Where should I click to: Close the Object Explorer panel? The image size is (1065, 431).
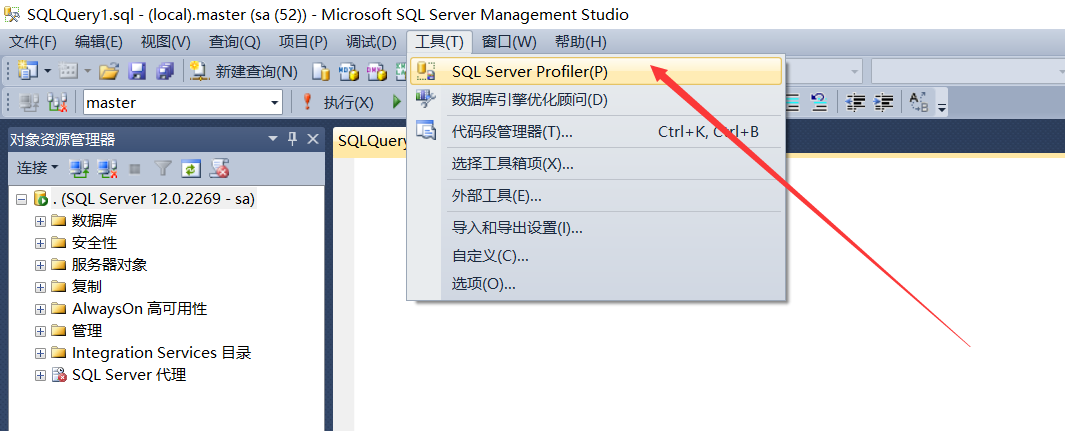click(x=312, y=139)
